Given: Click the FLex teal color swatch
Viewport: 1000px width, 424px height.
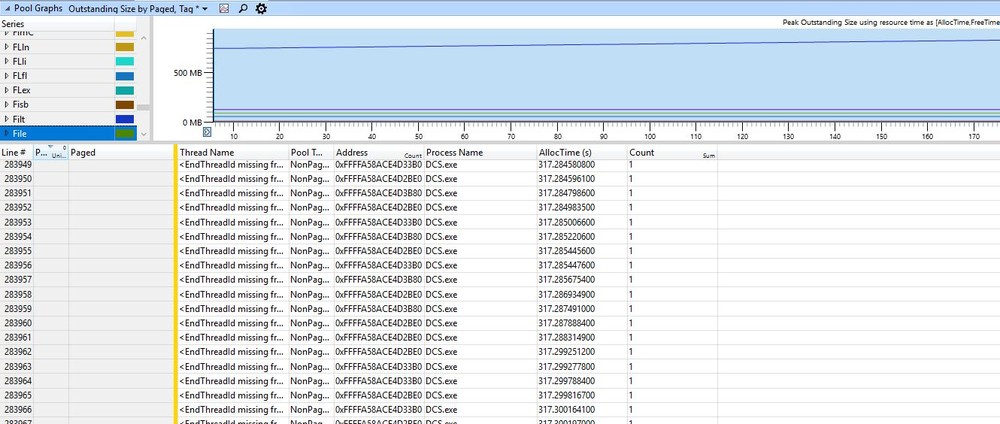Looking at the screenshot, I should pyautogui.click(x=124, y=91).
